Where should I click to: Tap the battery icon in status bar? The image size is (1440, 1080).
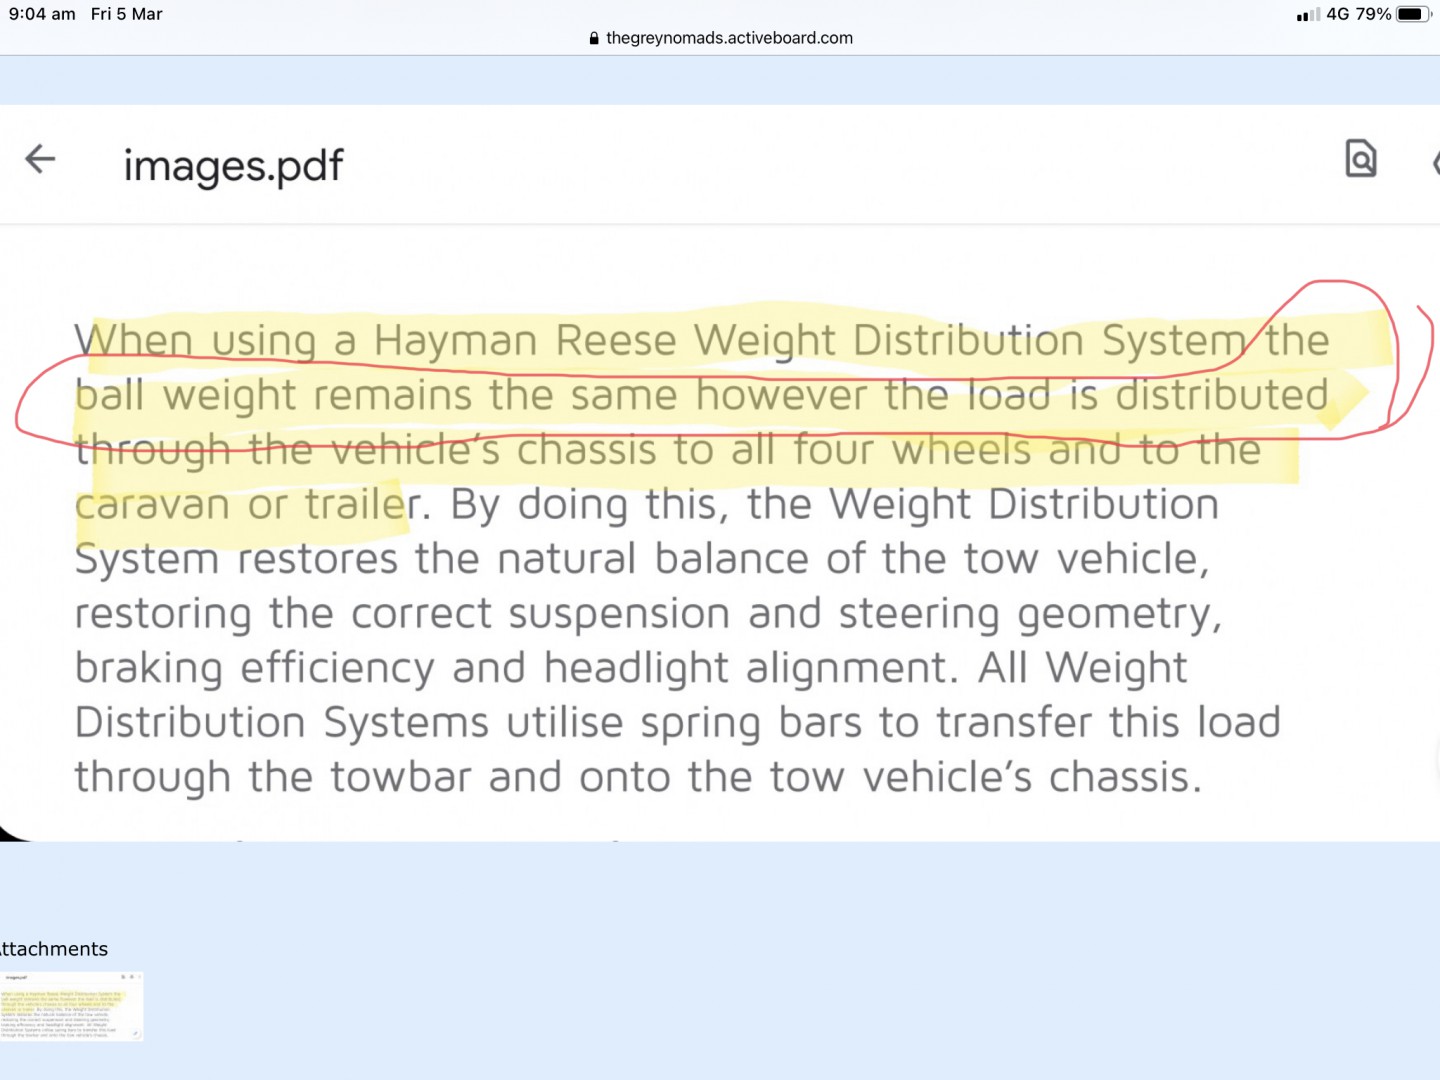(1413, 14)
